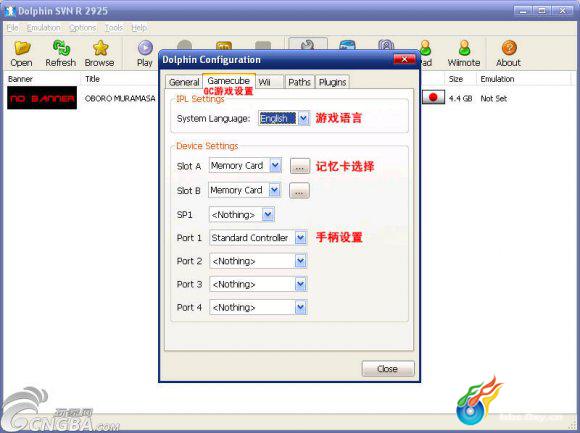Maximize the Dolphin main window
The width and height of the screenshot is (580, 433).
point(542,11)
